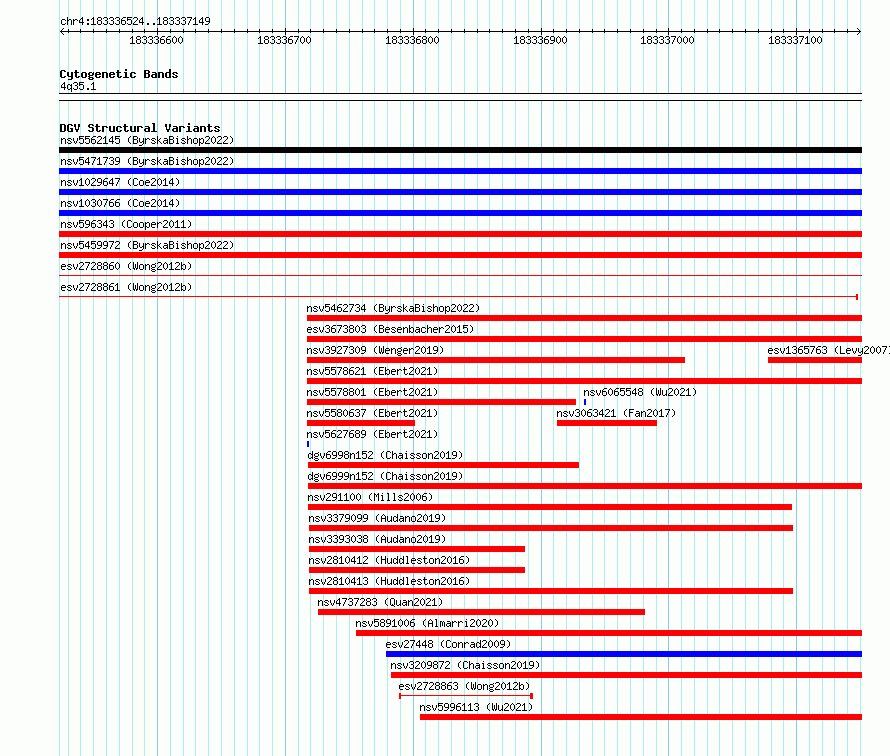Click ruler position 183336600
Viewport: 890px width, 756px height.
pos(157,40)
